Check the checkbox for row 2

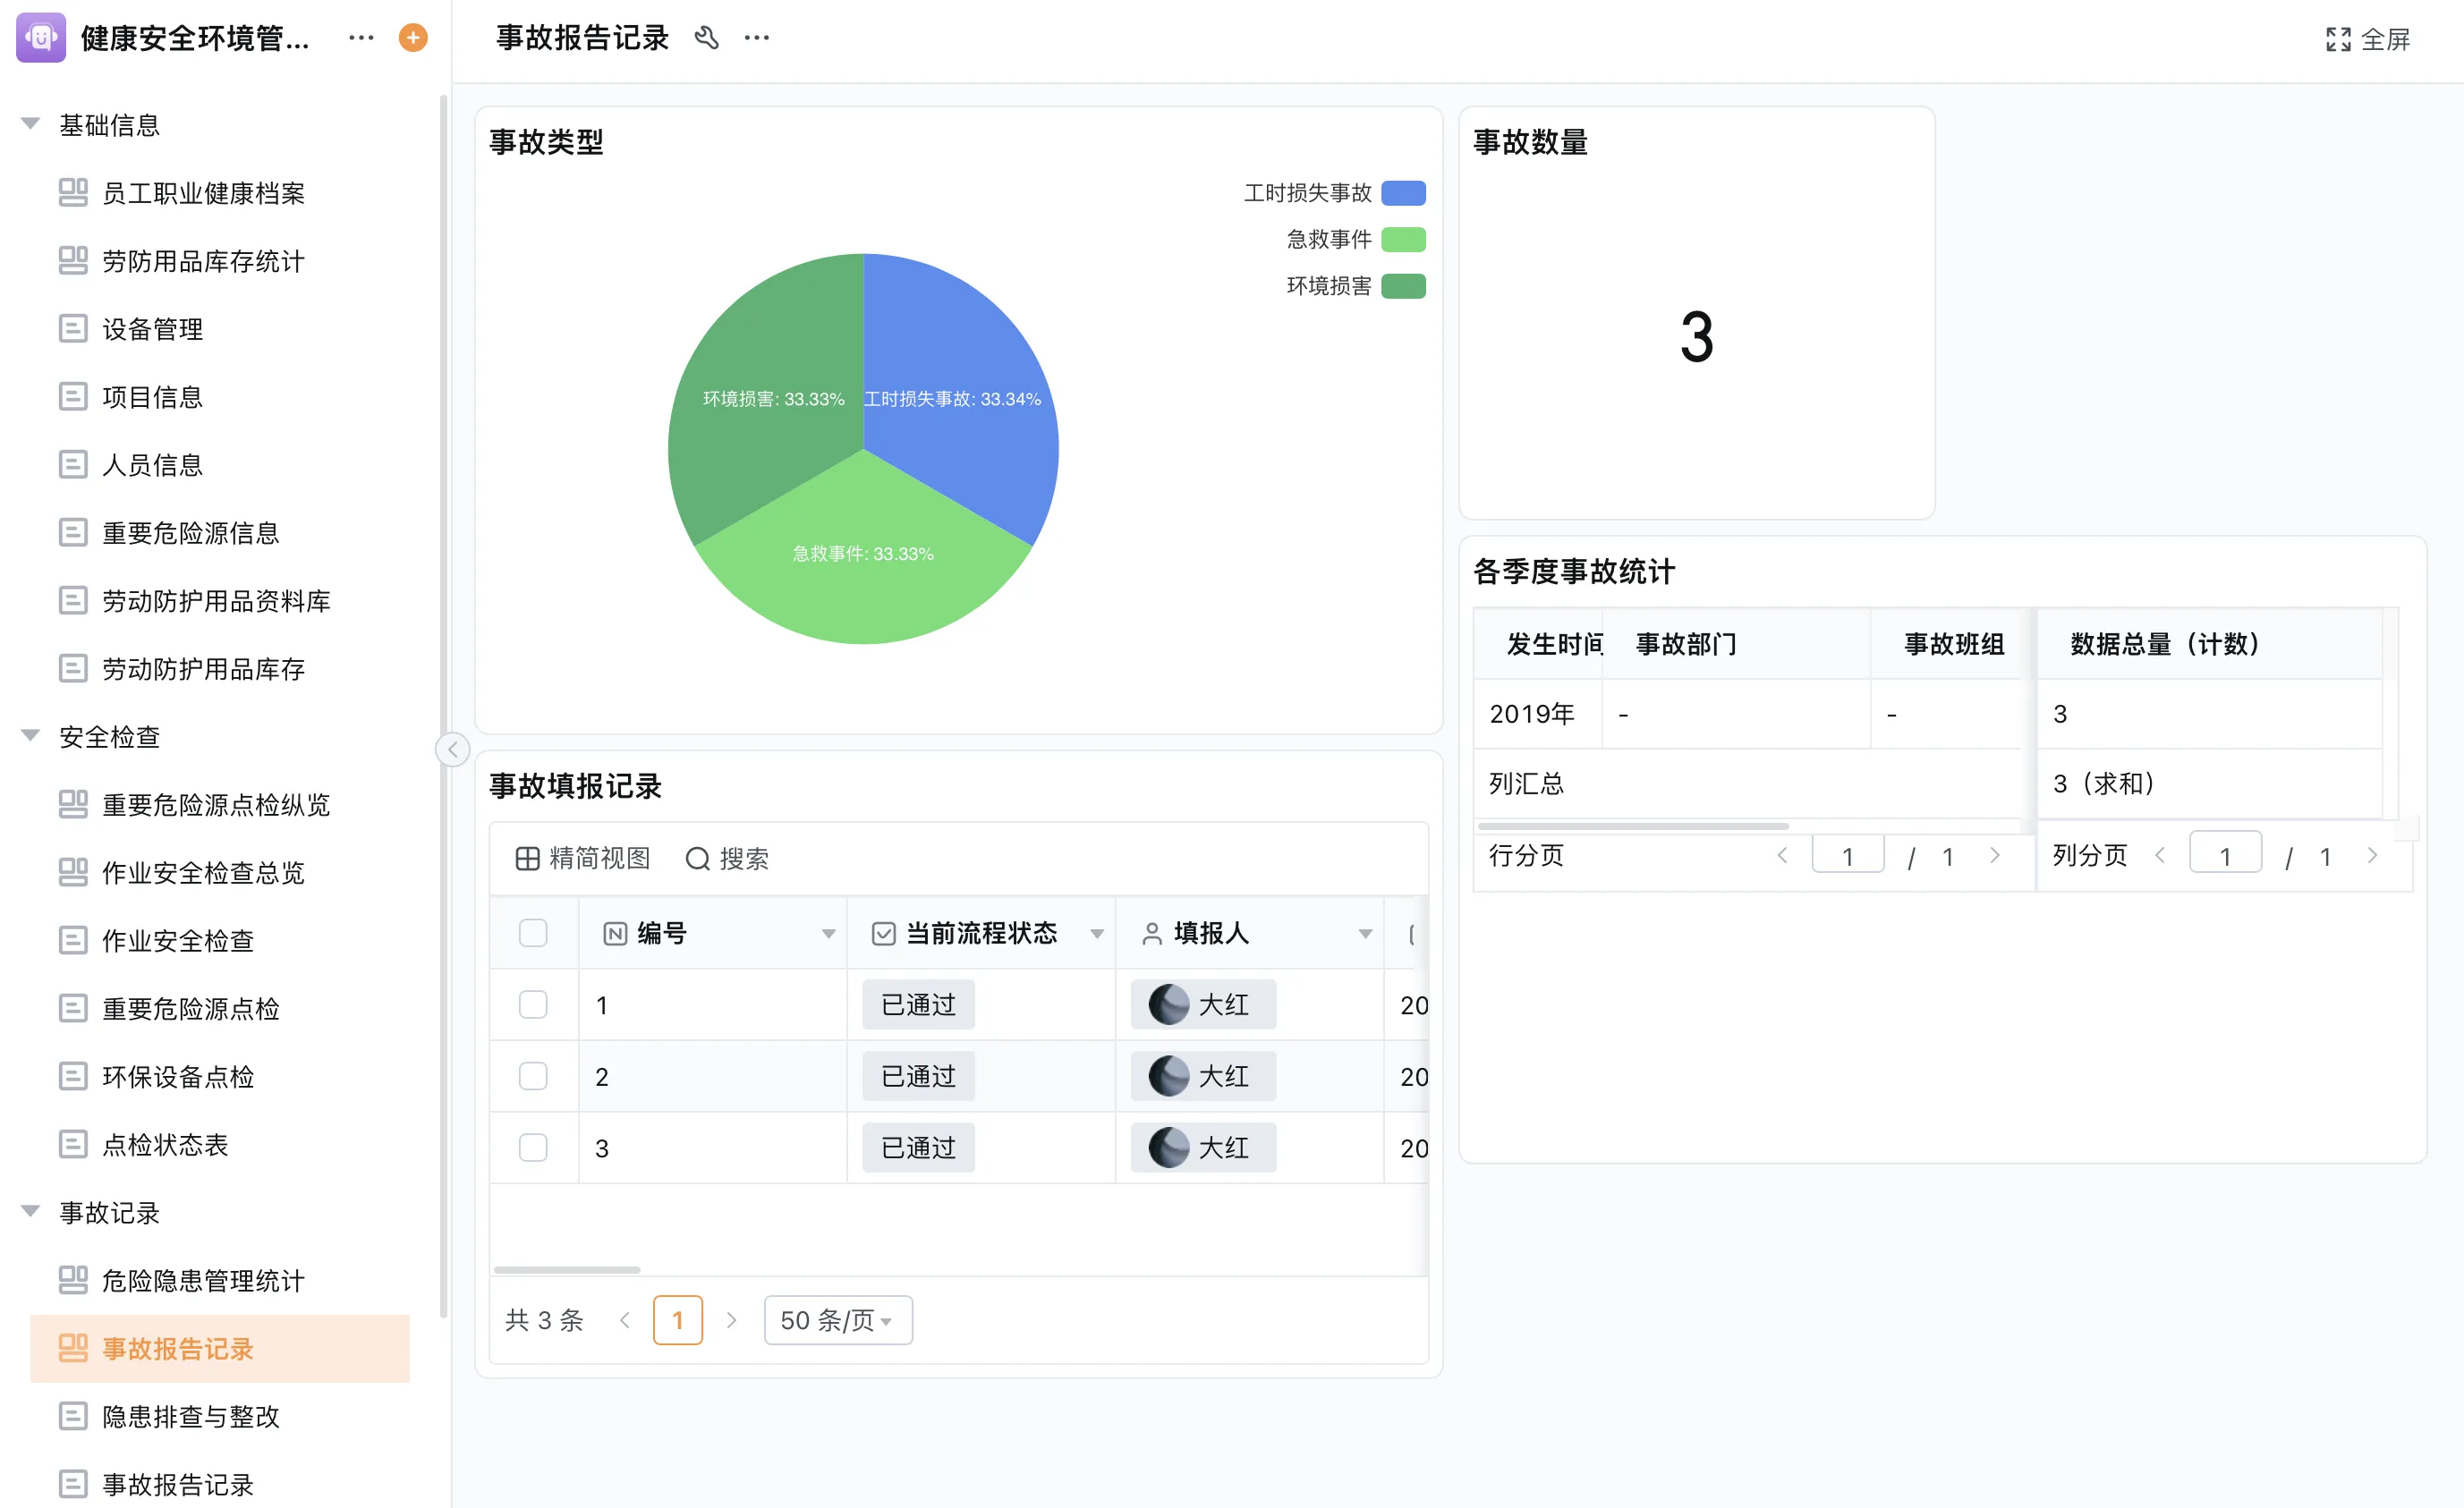coord(533,1076)
